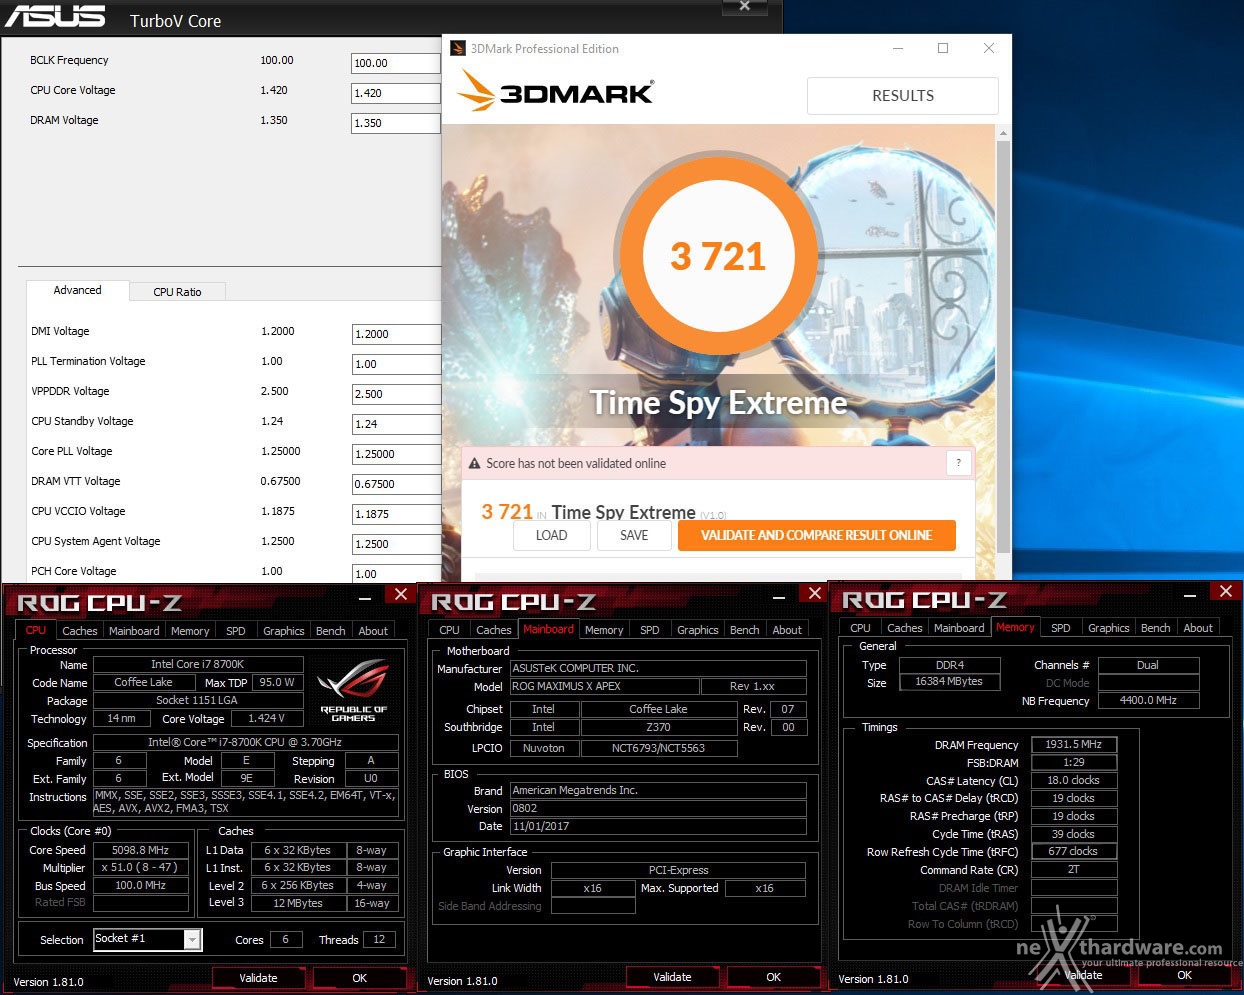The image size is (1244, 995).
Task: Switch to the CPU Ratio tab in TurboV Core
Action: [177, 292]
